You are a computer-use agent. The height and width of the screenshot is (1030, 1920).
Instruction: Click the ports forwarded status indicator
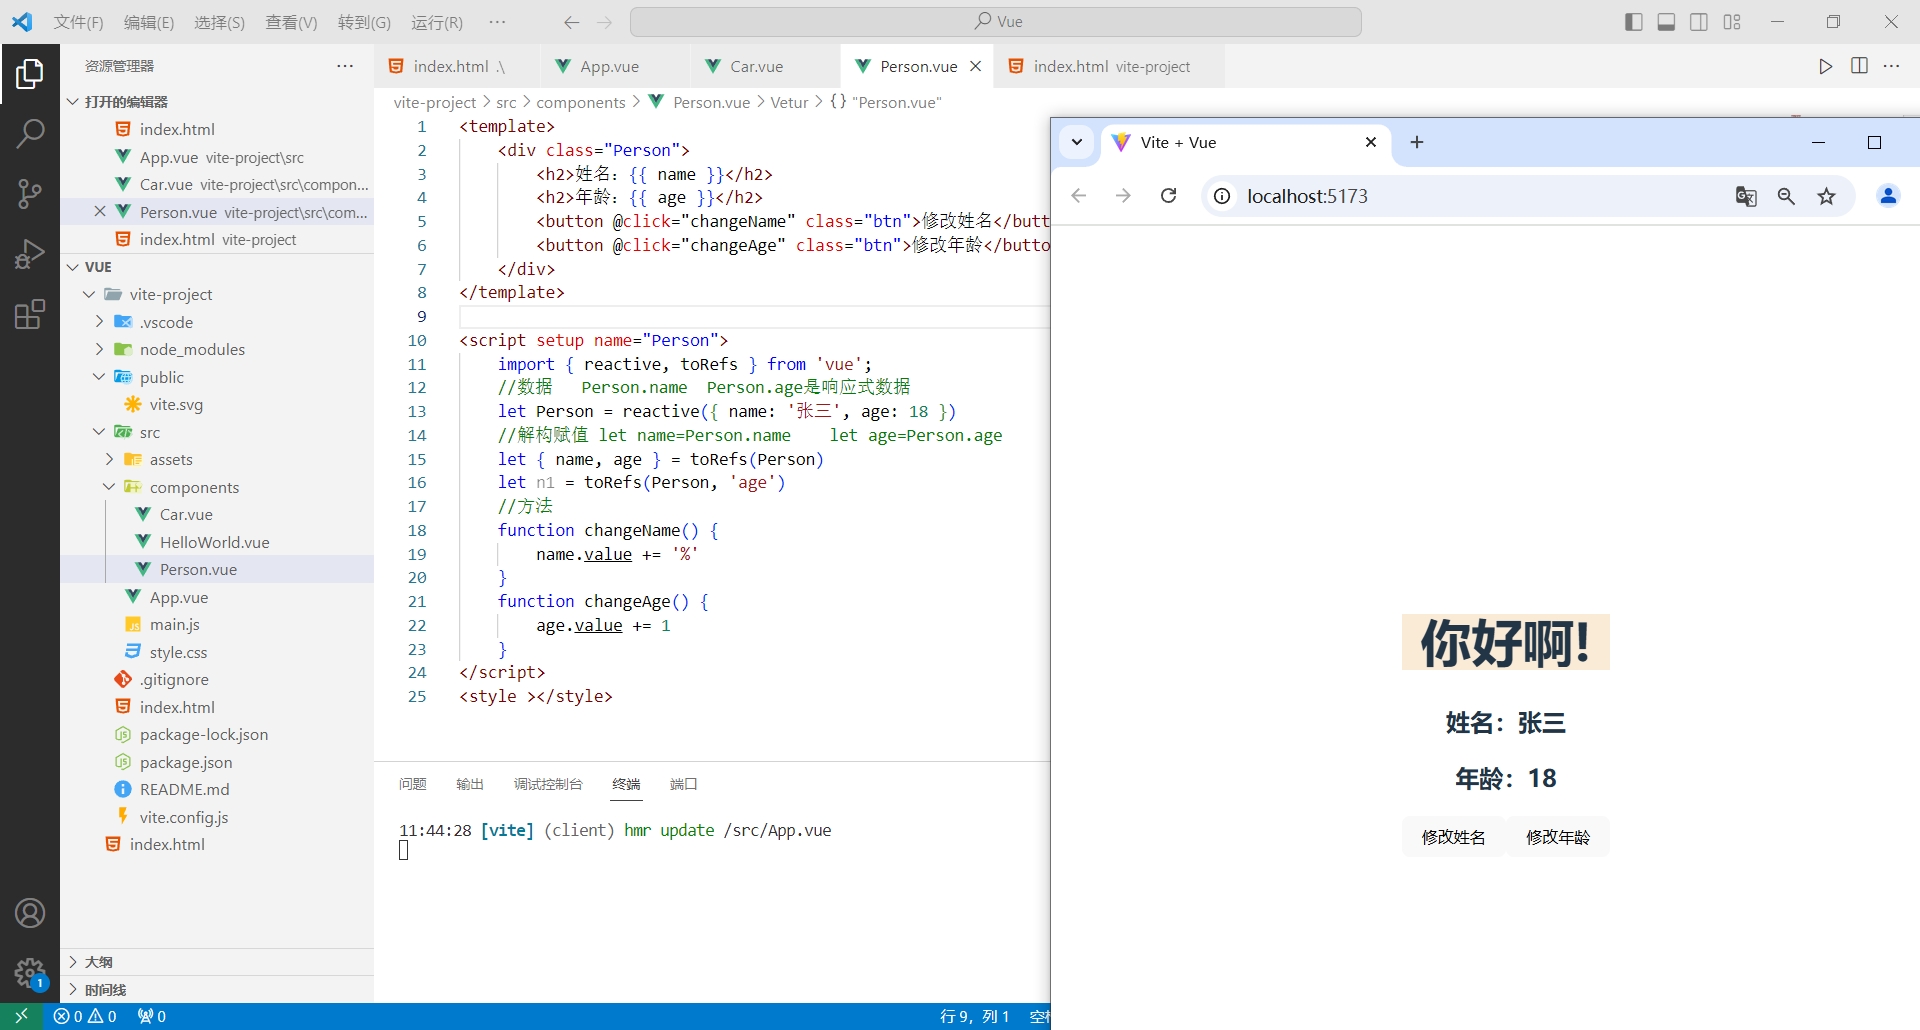point(152,1016)
